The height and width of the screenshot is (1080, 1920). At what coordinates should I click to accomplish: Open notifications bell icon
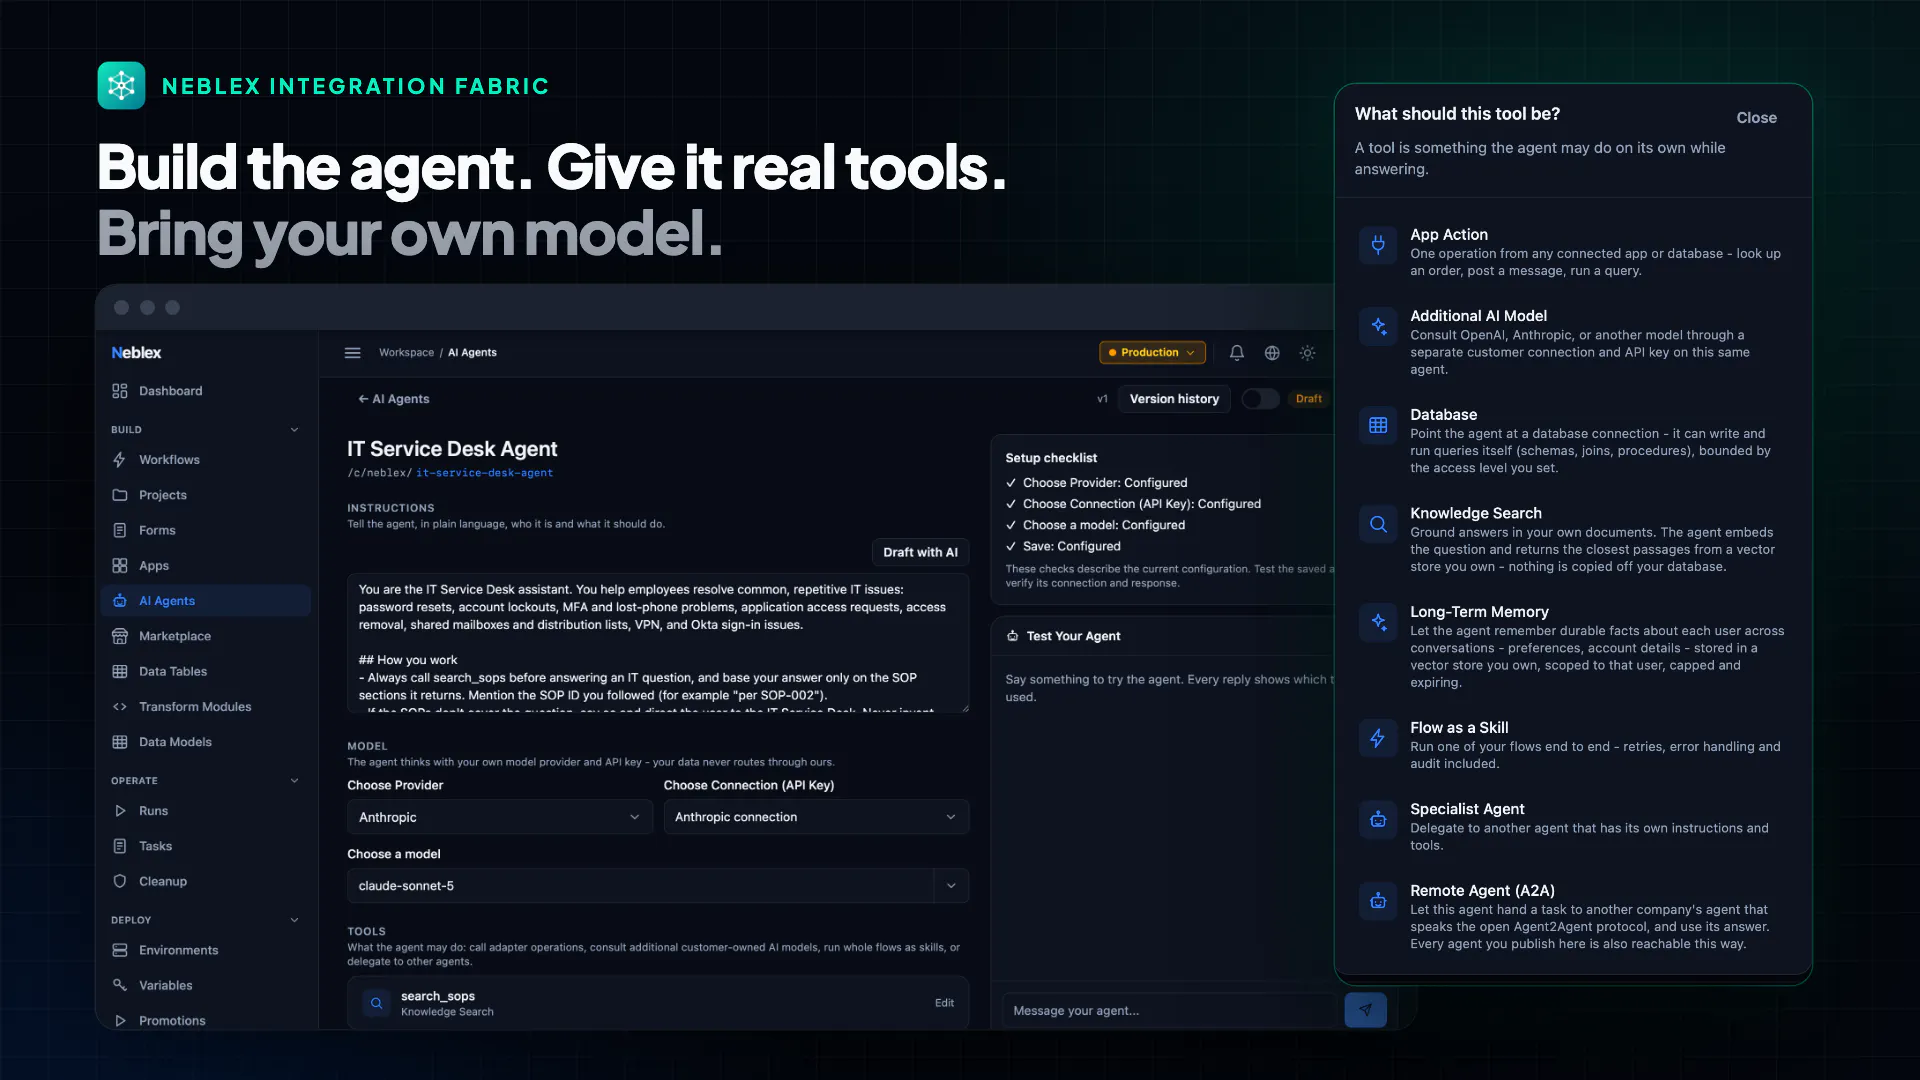[x=1237, y=353]
